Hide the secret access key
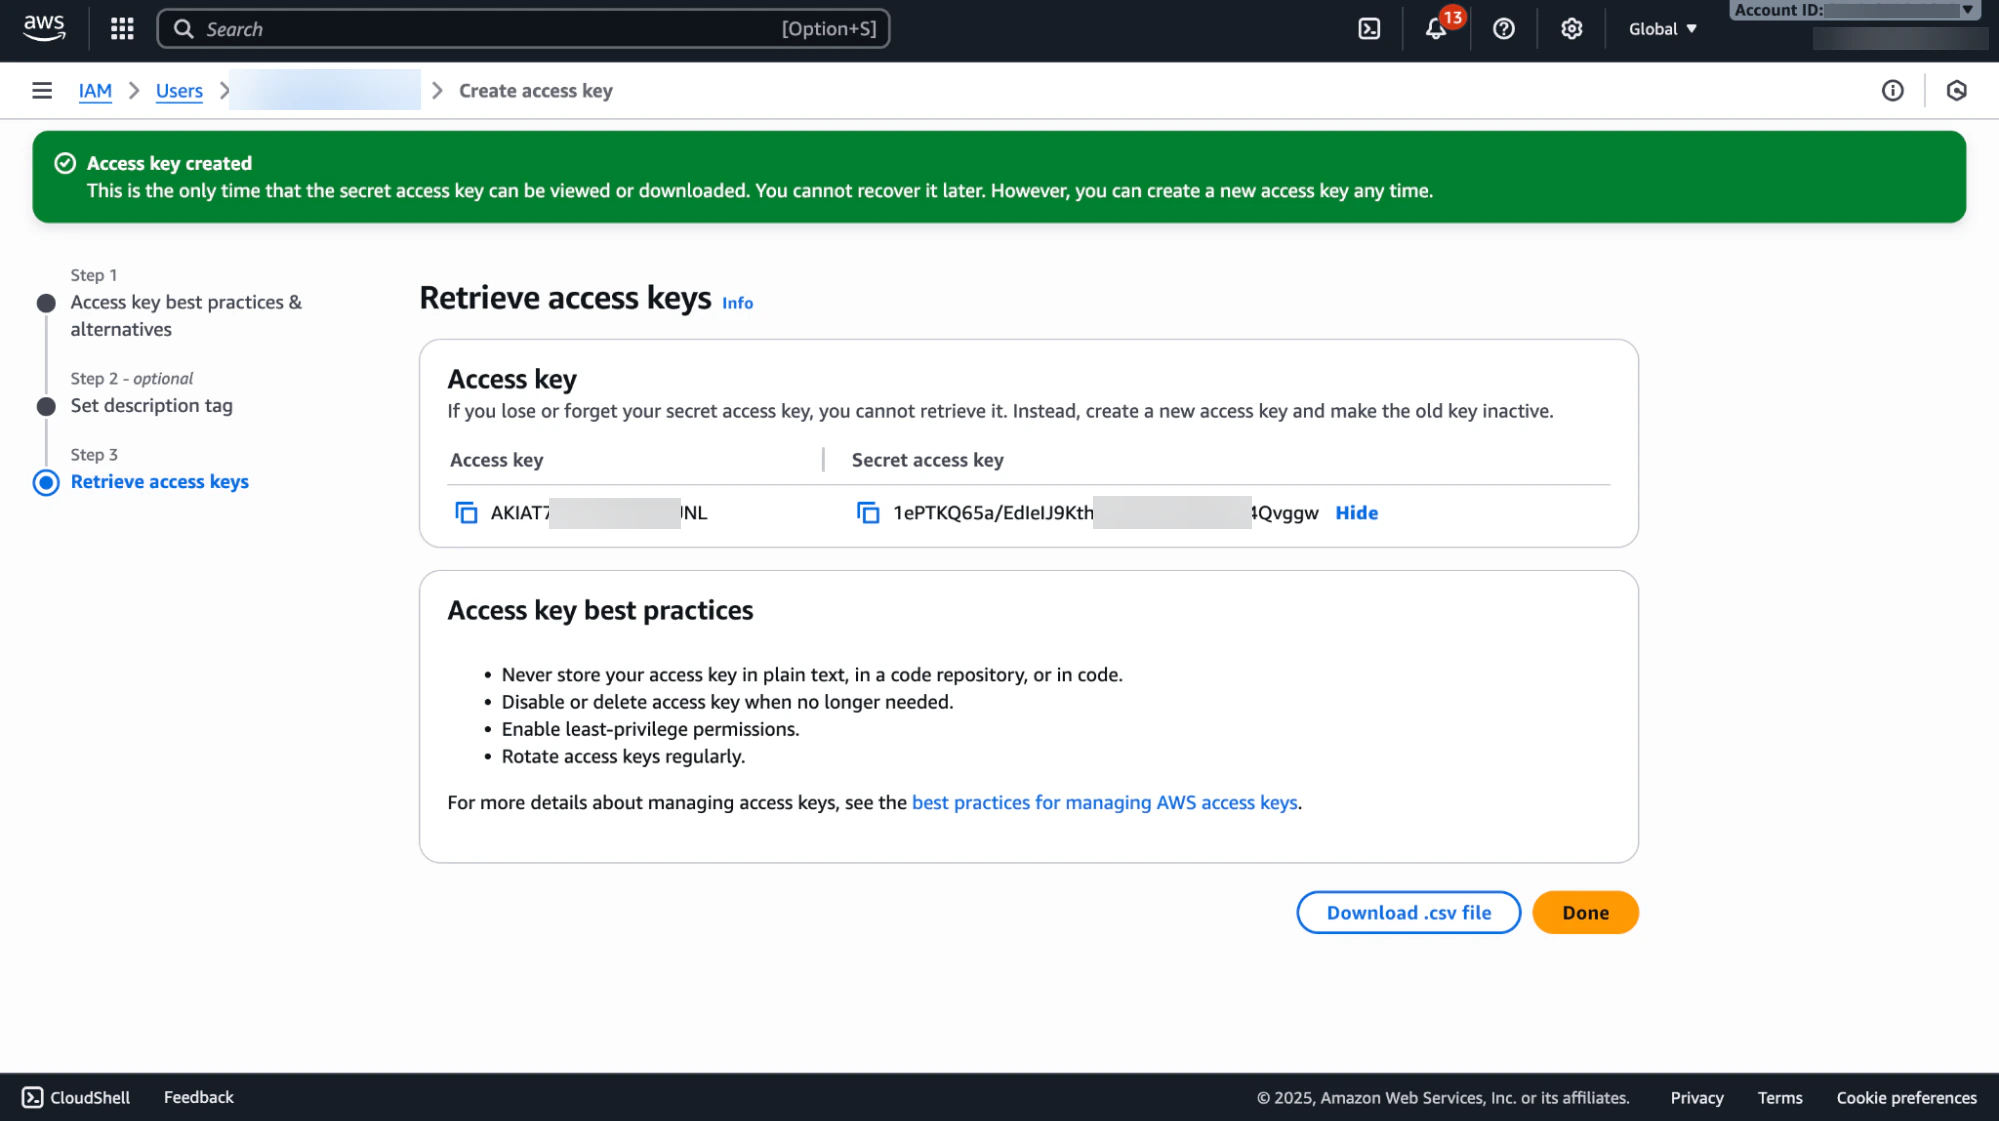The width and height of the screenshot is (1999, 1121). (x=1355, y=512)
